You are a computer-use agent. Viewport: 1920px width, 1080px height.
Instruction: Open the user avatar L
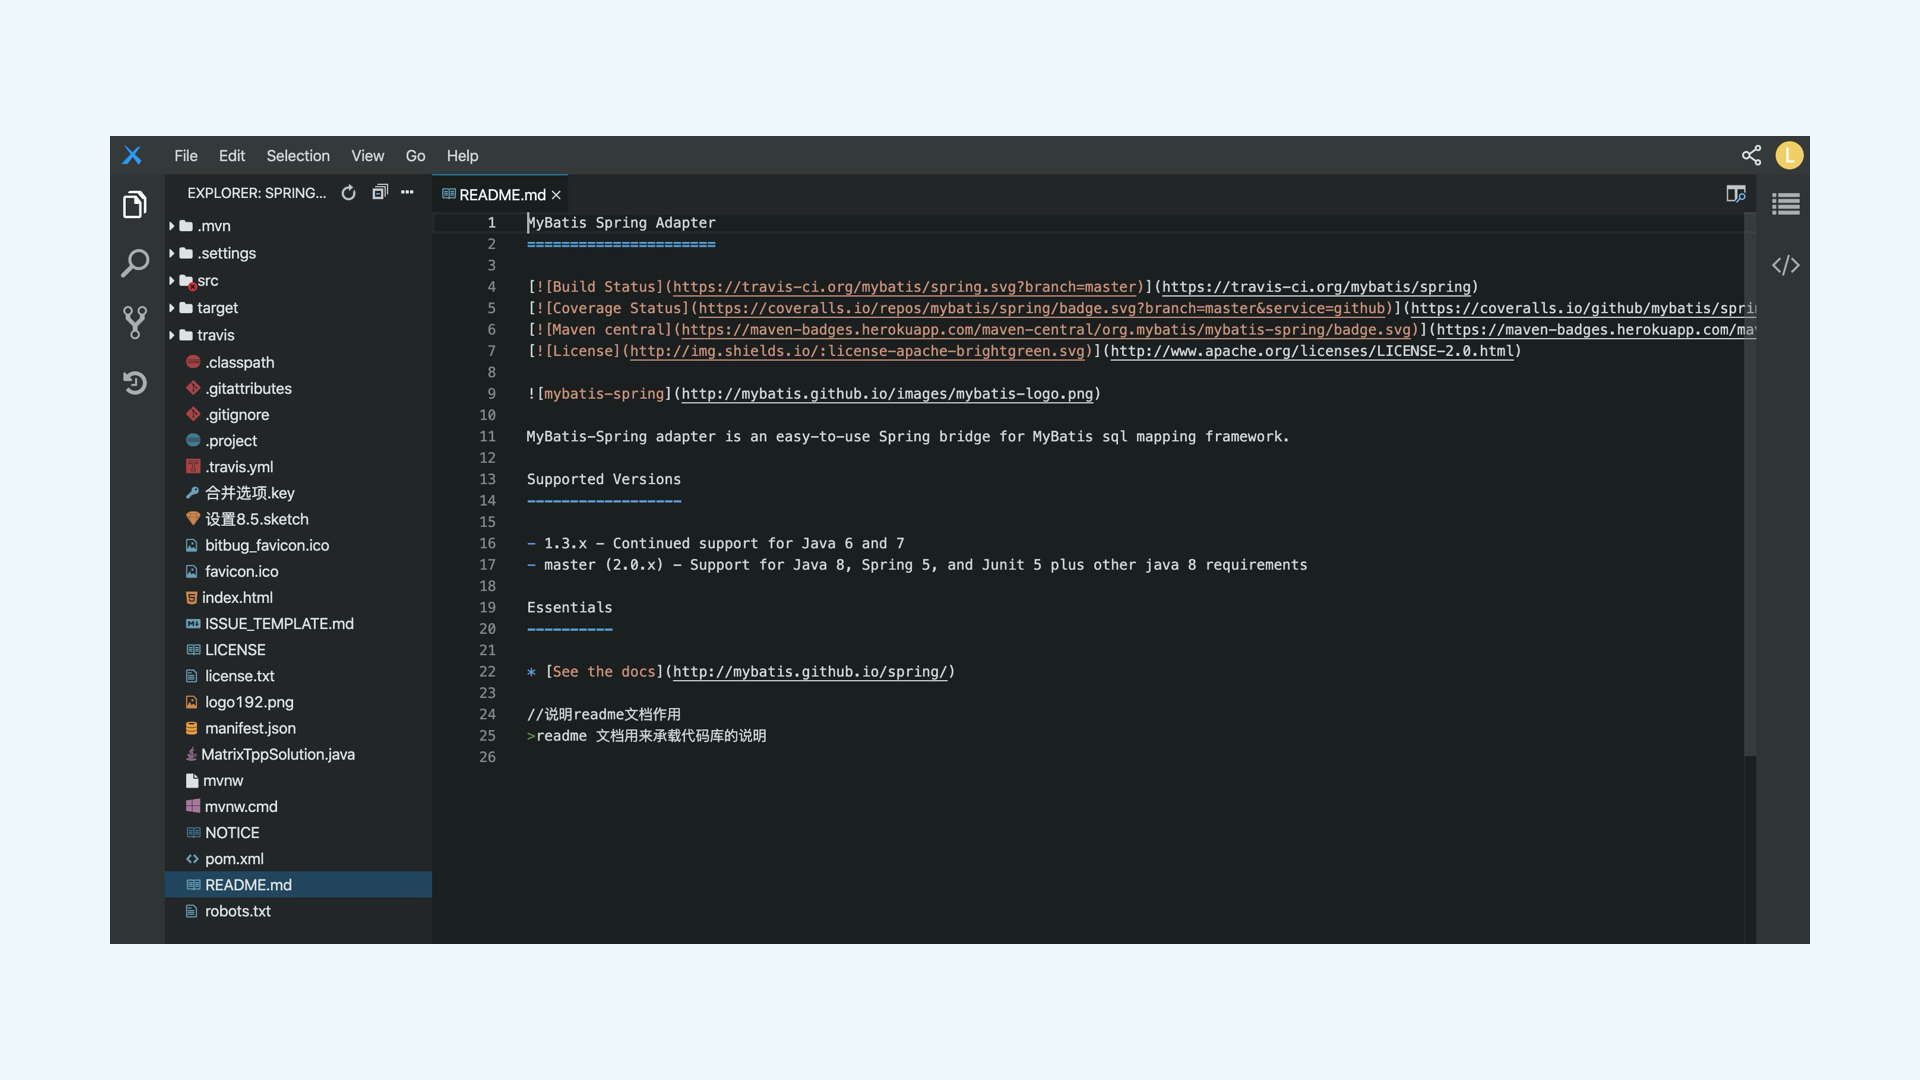[x=1789, y=155]
